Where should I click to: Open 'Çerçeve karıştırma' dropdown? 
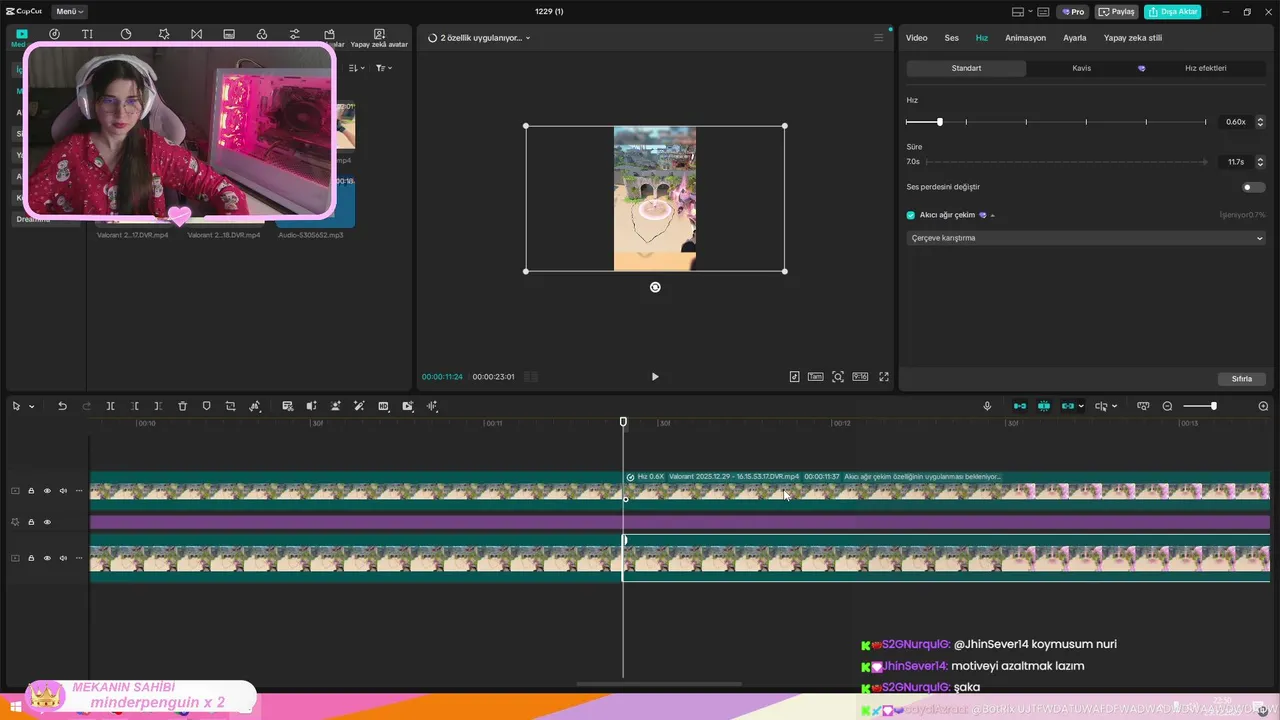tap(1087, 238)
